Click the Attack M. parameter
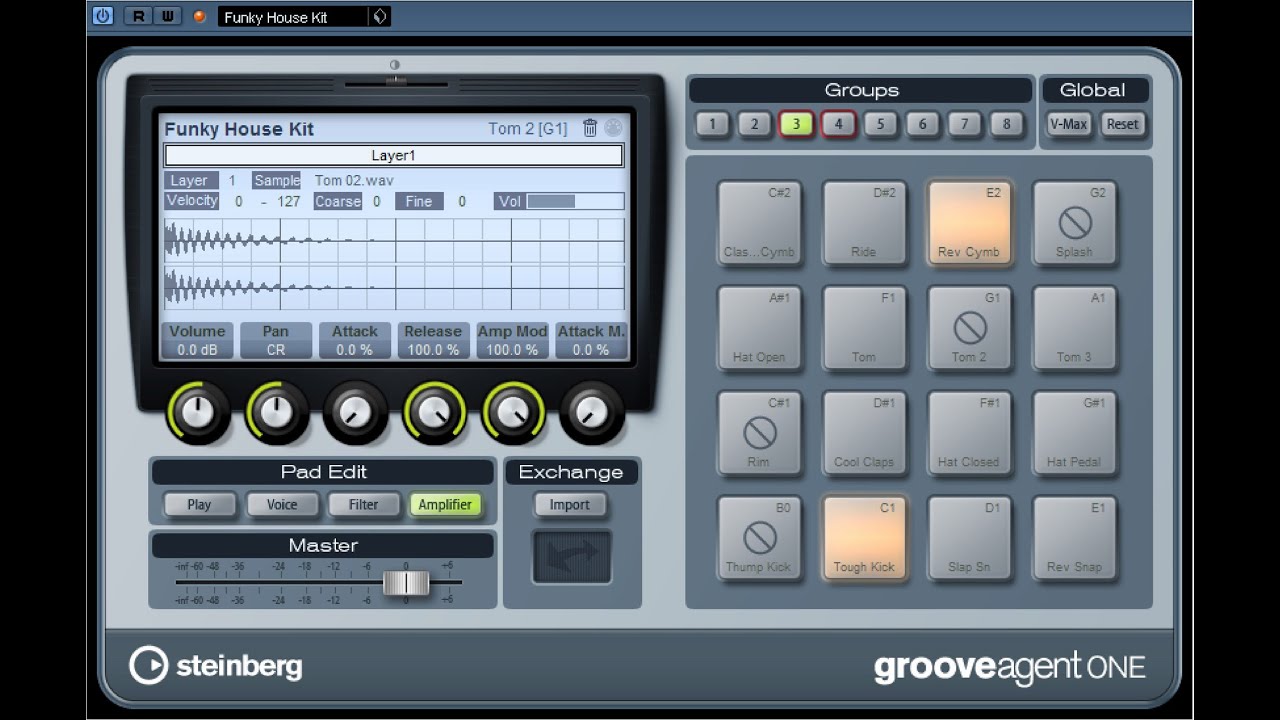Screen dimensions: 1280x720 pos(591,340)
